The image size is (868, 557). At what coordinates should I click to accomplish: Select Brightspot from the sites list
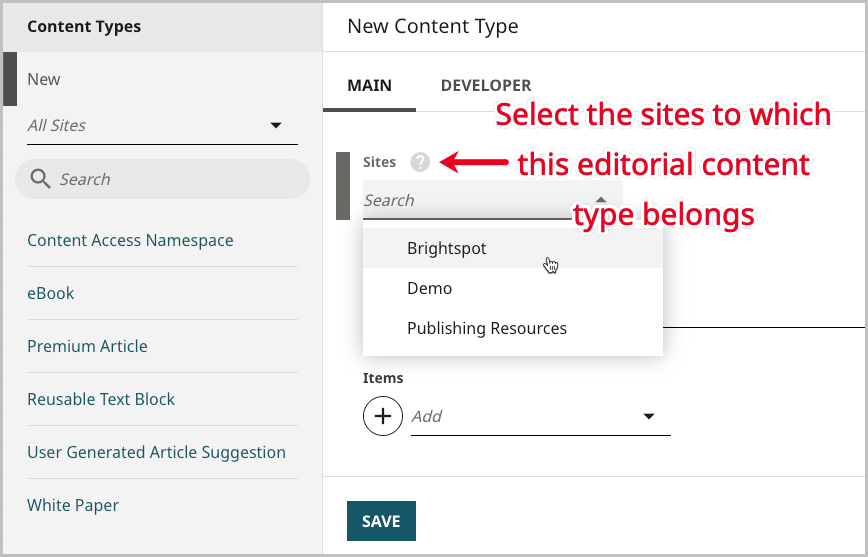pyautogui.click(x=513, y=248)
